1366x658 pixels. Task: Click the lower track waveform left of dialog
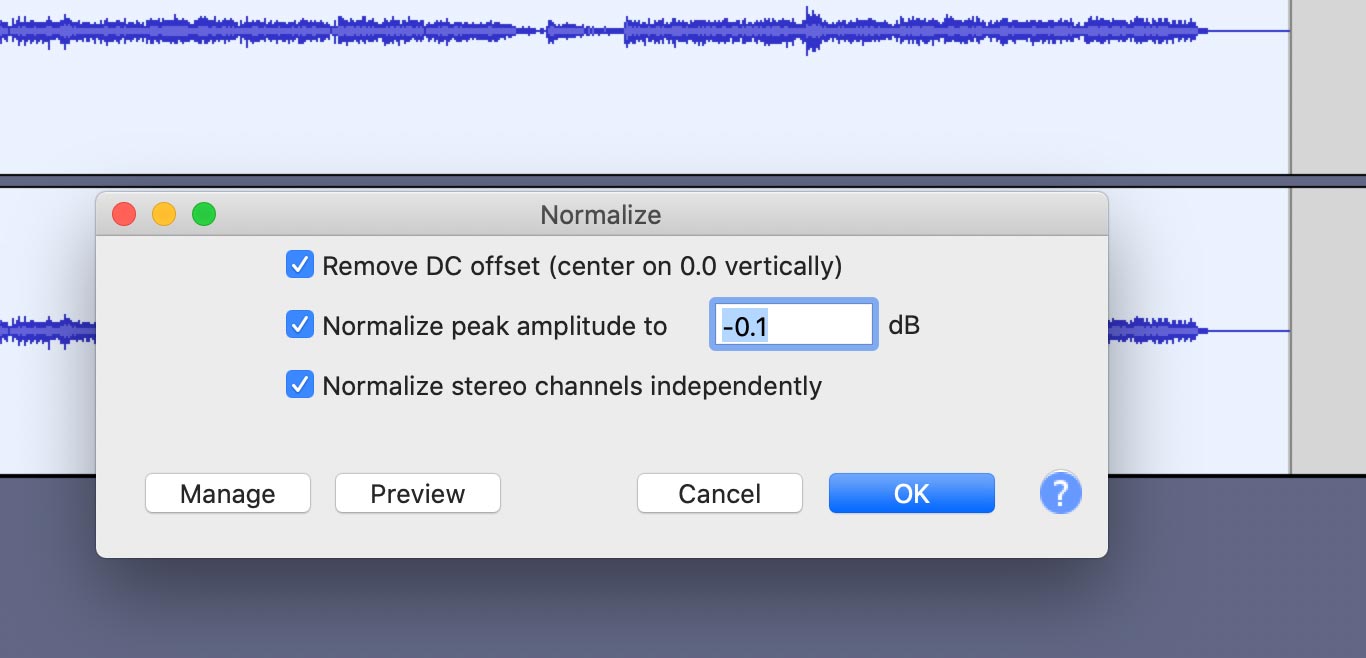[x=48, y=330]
